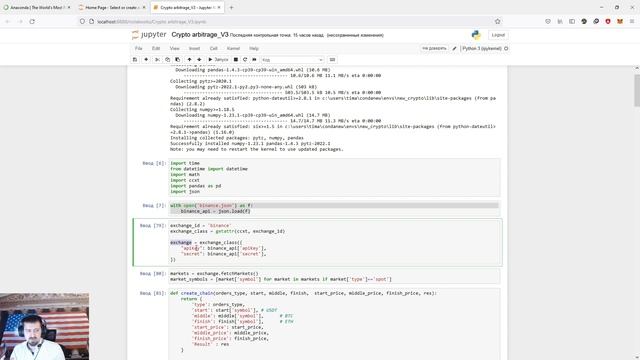Open the Cell menu
Screen dimensions: 640x360
pyautogui.click(x=213, y=48)
